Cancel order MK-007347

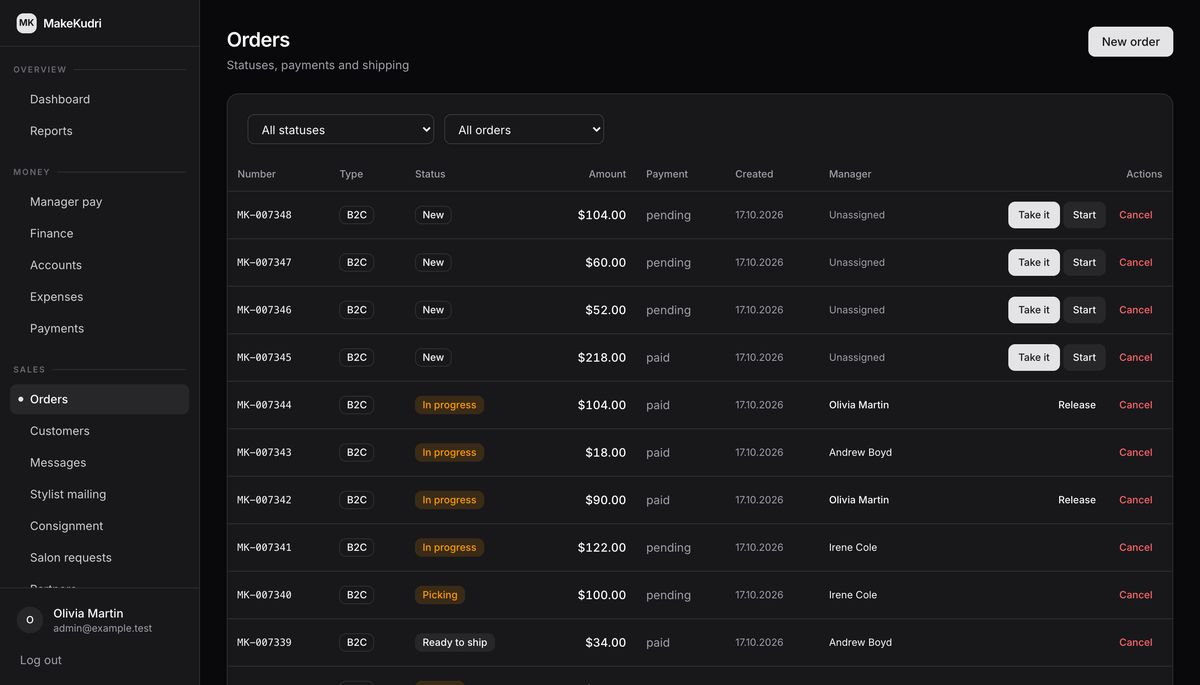(1136, 262)
